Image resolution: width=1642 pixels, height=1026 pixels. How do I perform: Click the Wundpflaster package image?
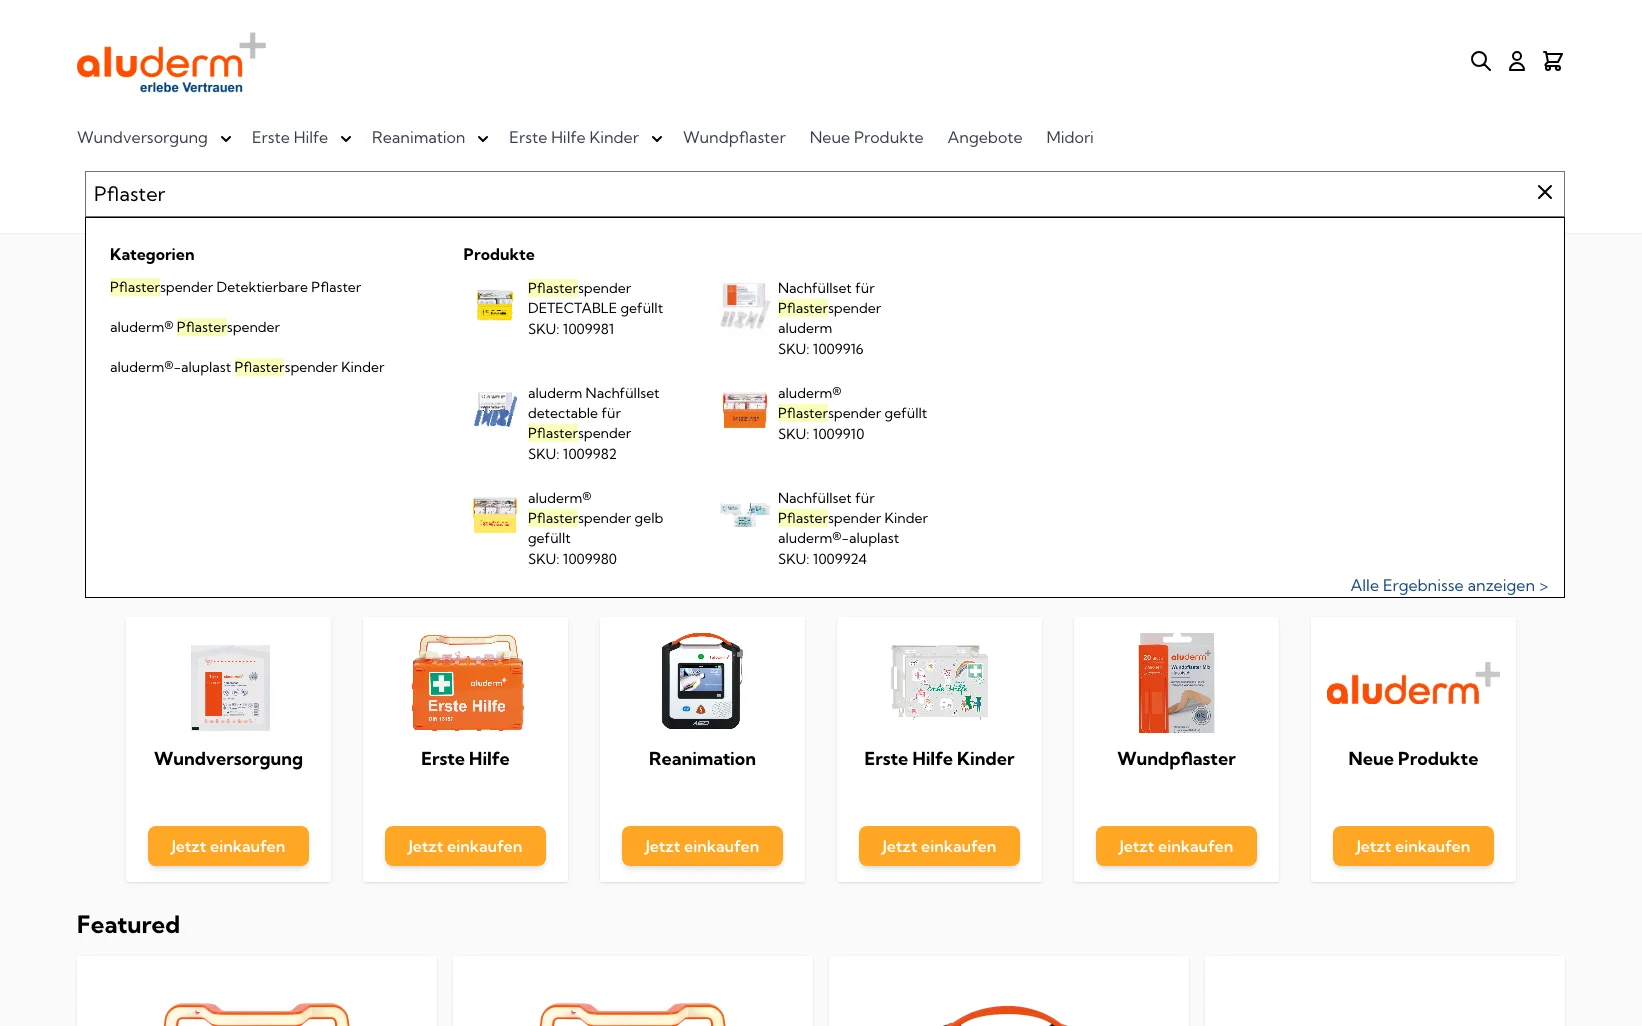(1176, 683)
